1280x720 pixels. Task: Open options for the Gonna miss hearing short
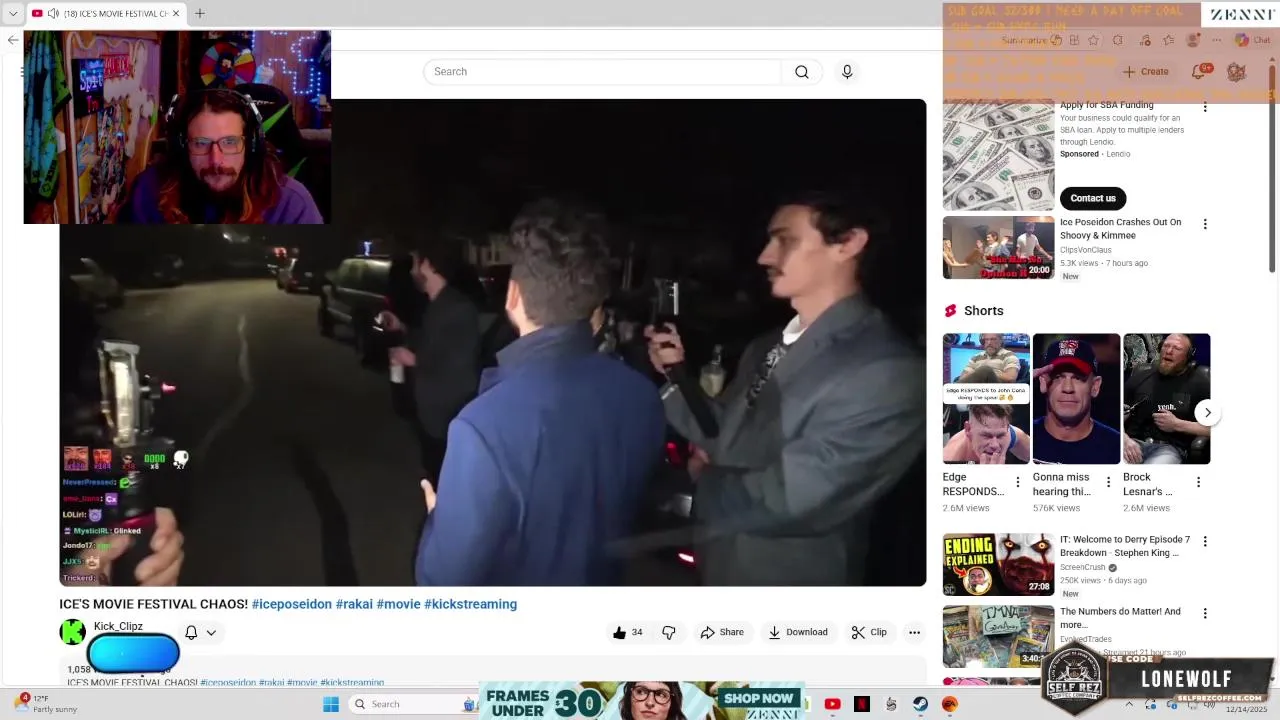click(1108, 482)
